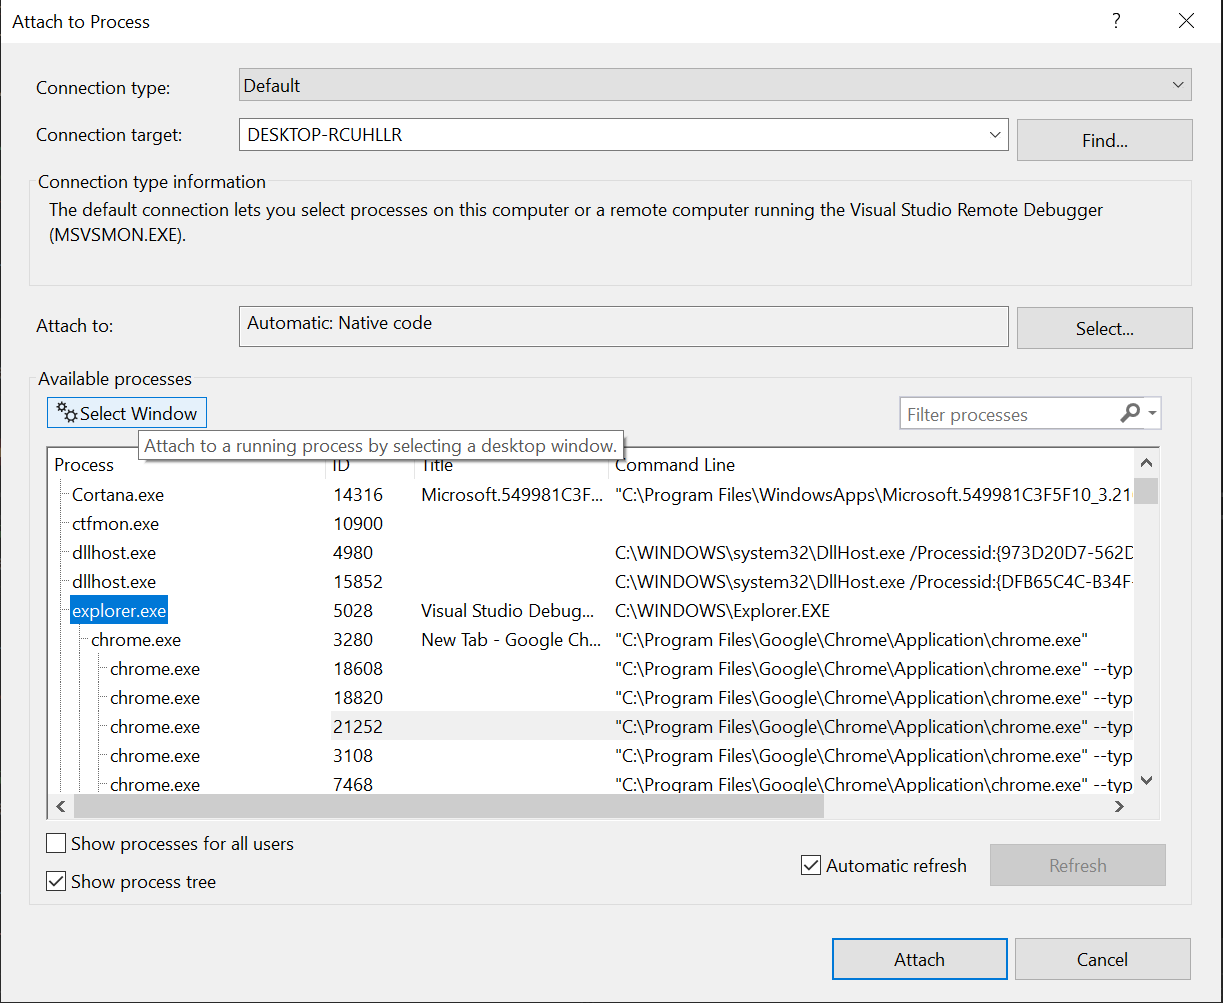Viewport: 1223px width, 1003px height.
Task: Open the search options dropdown beside the magnifier
Action: (x=1151, y=413)
